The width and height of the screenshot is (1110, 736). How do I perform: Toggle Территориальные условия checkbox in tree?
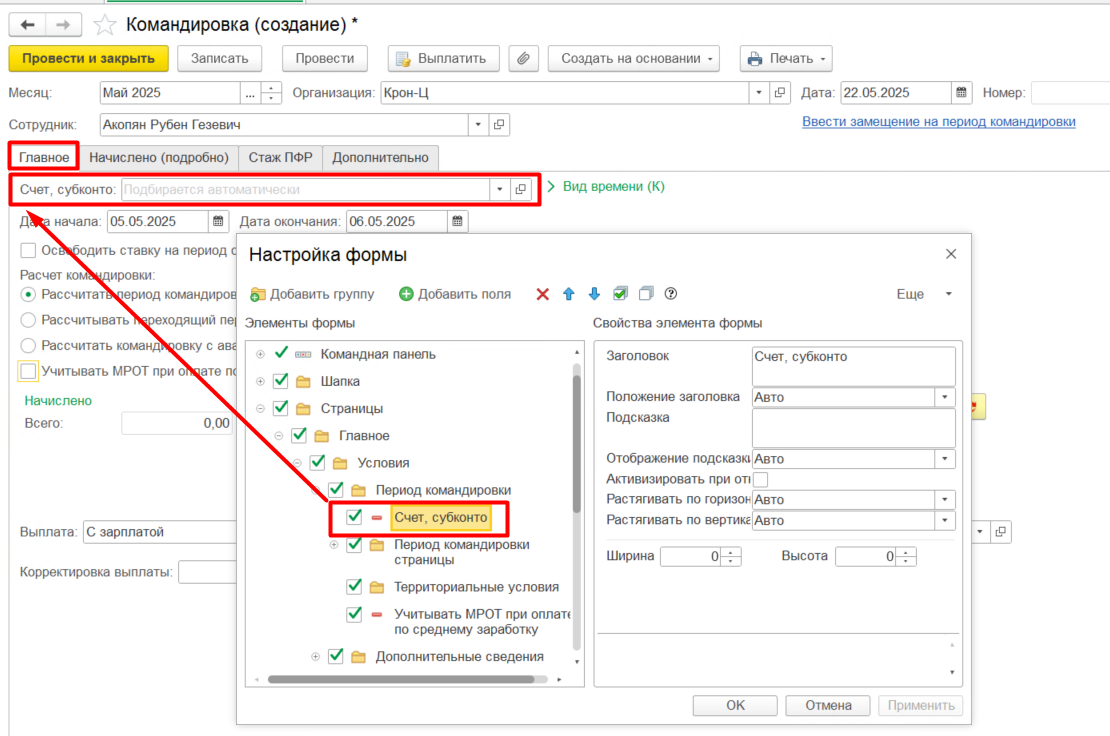click(x=354, y=587)
